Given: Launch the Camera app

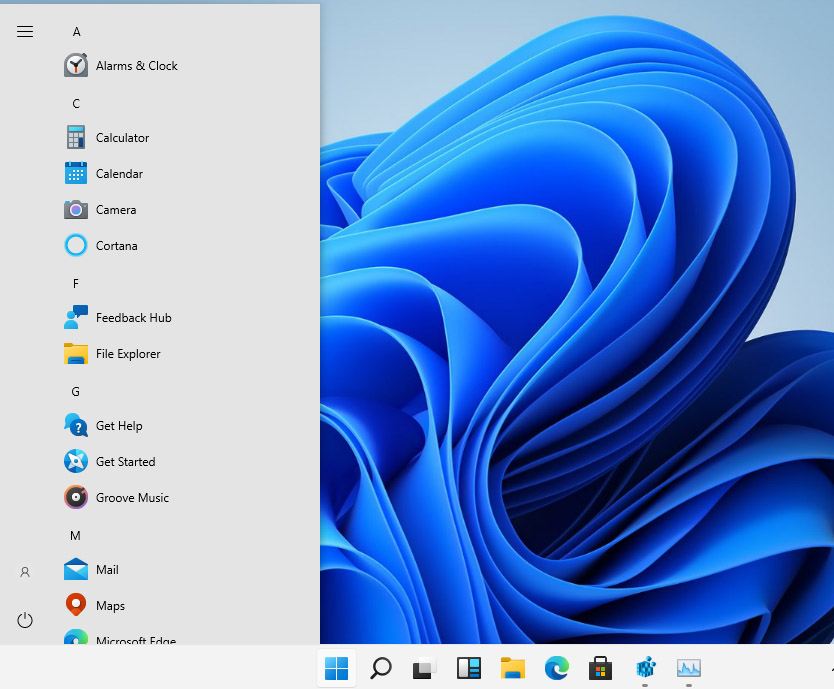Looking at the screenshot, I should [101, 210].
